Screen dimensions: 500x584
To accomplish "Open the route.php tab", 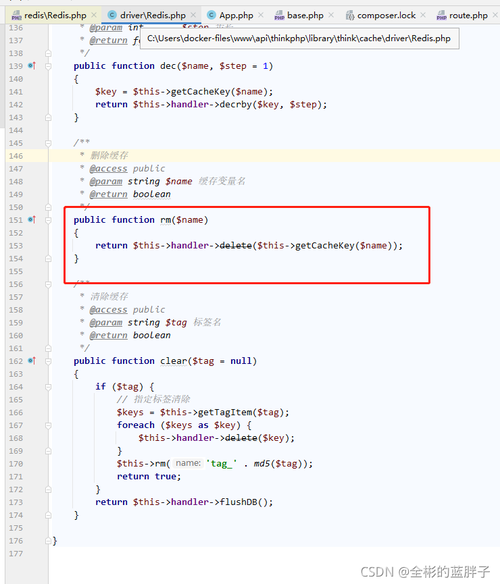I will point(468,15).
